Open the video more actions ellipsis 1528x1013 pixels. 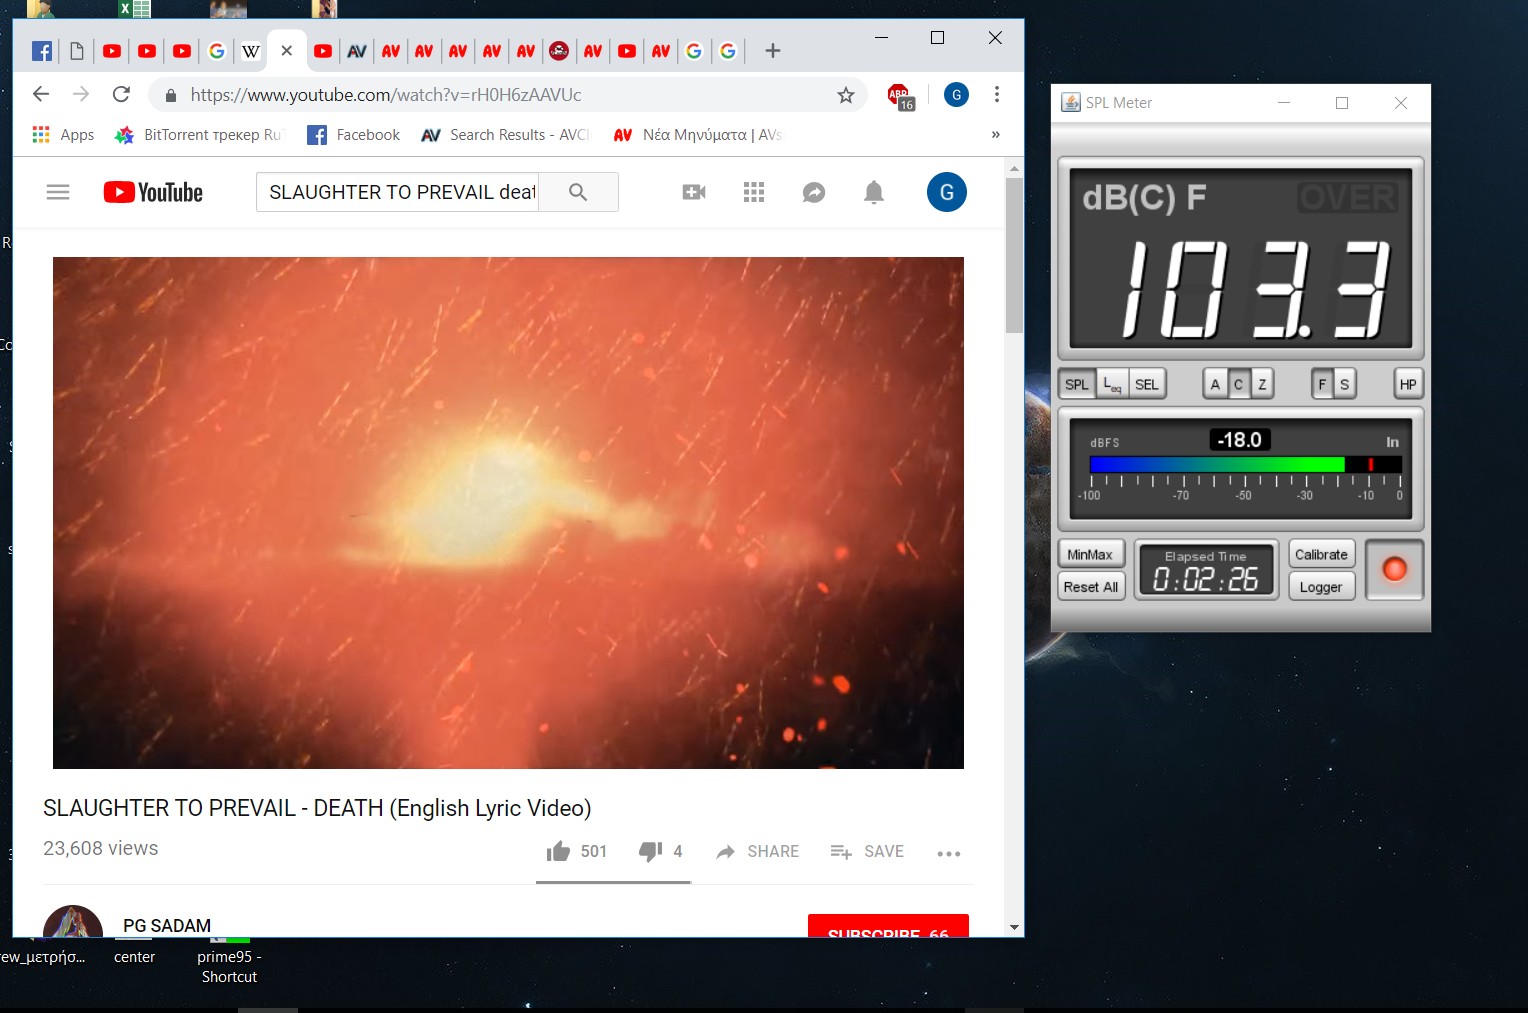[949, 853]
